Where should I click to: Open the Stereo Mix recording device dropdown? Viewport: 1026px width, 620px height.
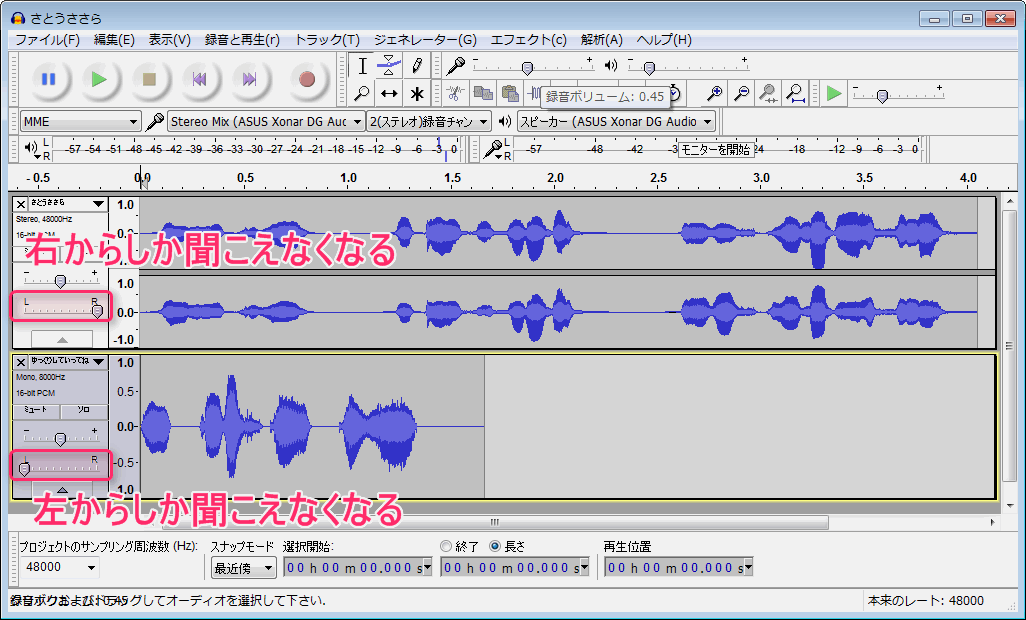click(x=266, y=122)
